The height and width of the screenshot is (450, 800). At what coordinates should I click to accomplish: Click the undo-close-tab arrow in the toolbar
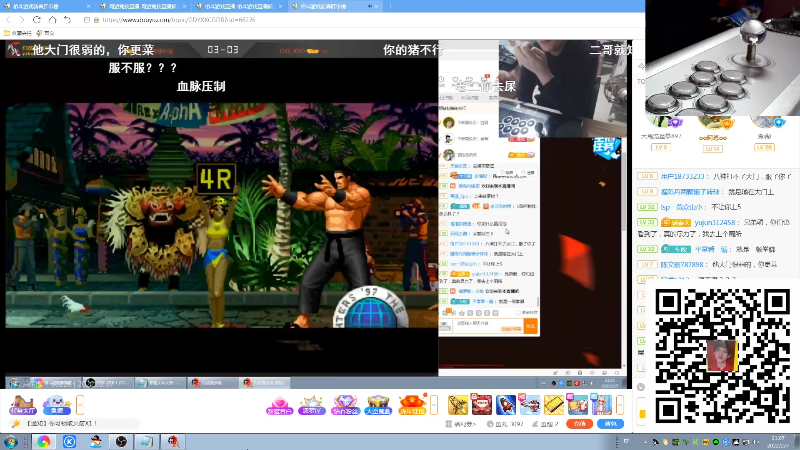click(67, 19)
